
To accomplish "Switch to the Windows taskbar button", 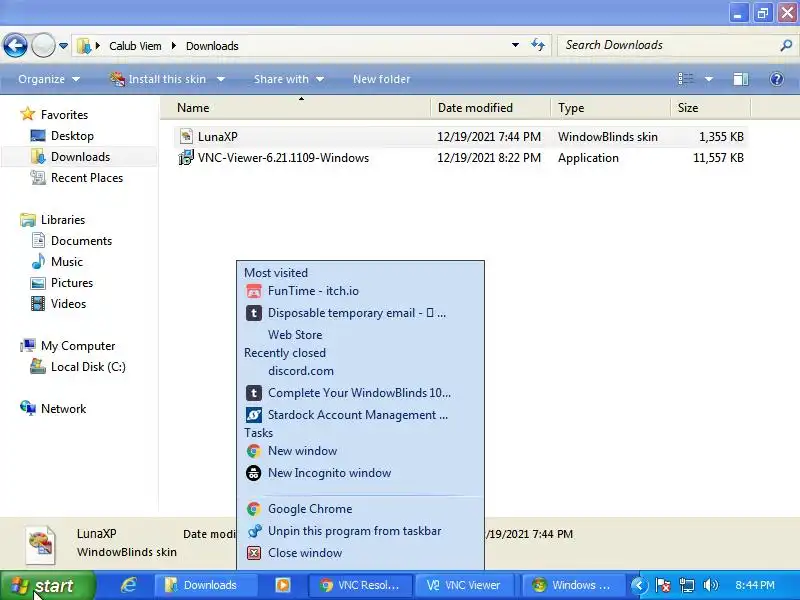I will click(x=572, y=585).
